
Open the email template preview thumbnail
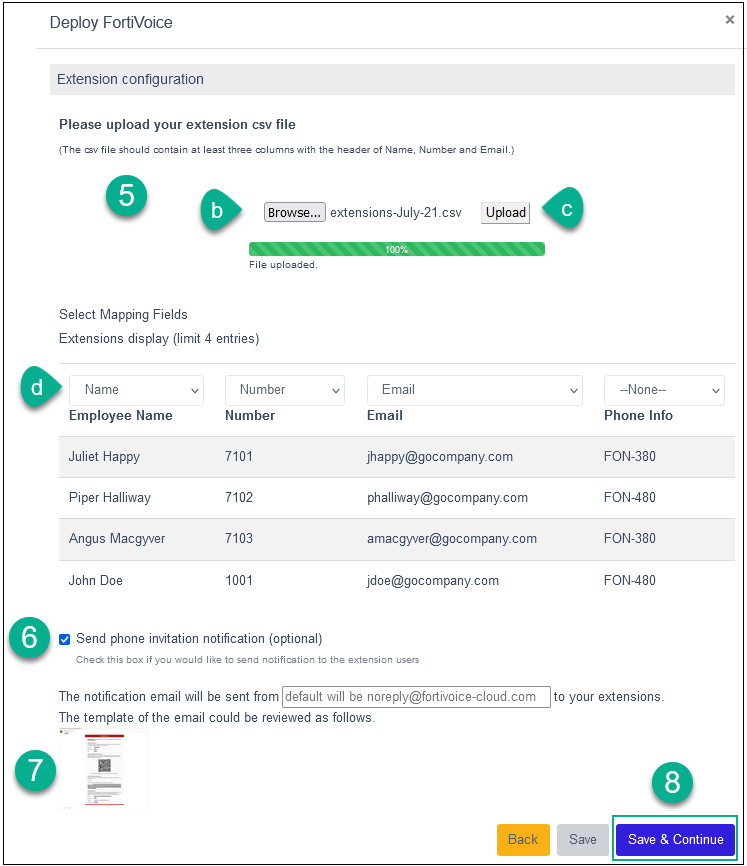pyautogui.click(x=103, y=768)
